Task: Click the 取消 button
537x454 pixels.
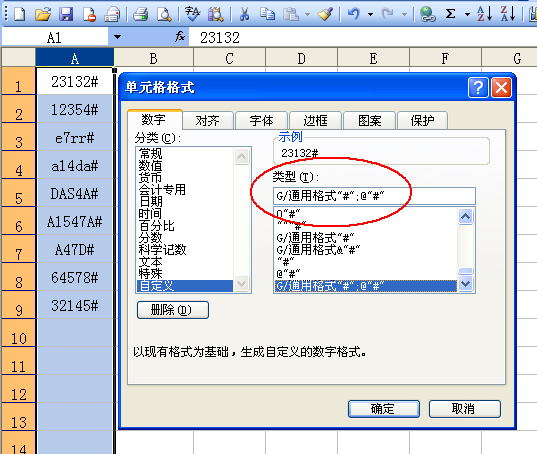Action: tap(465, 409)
